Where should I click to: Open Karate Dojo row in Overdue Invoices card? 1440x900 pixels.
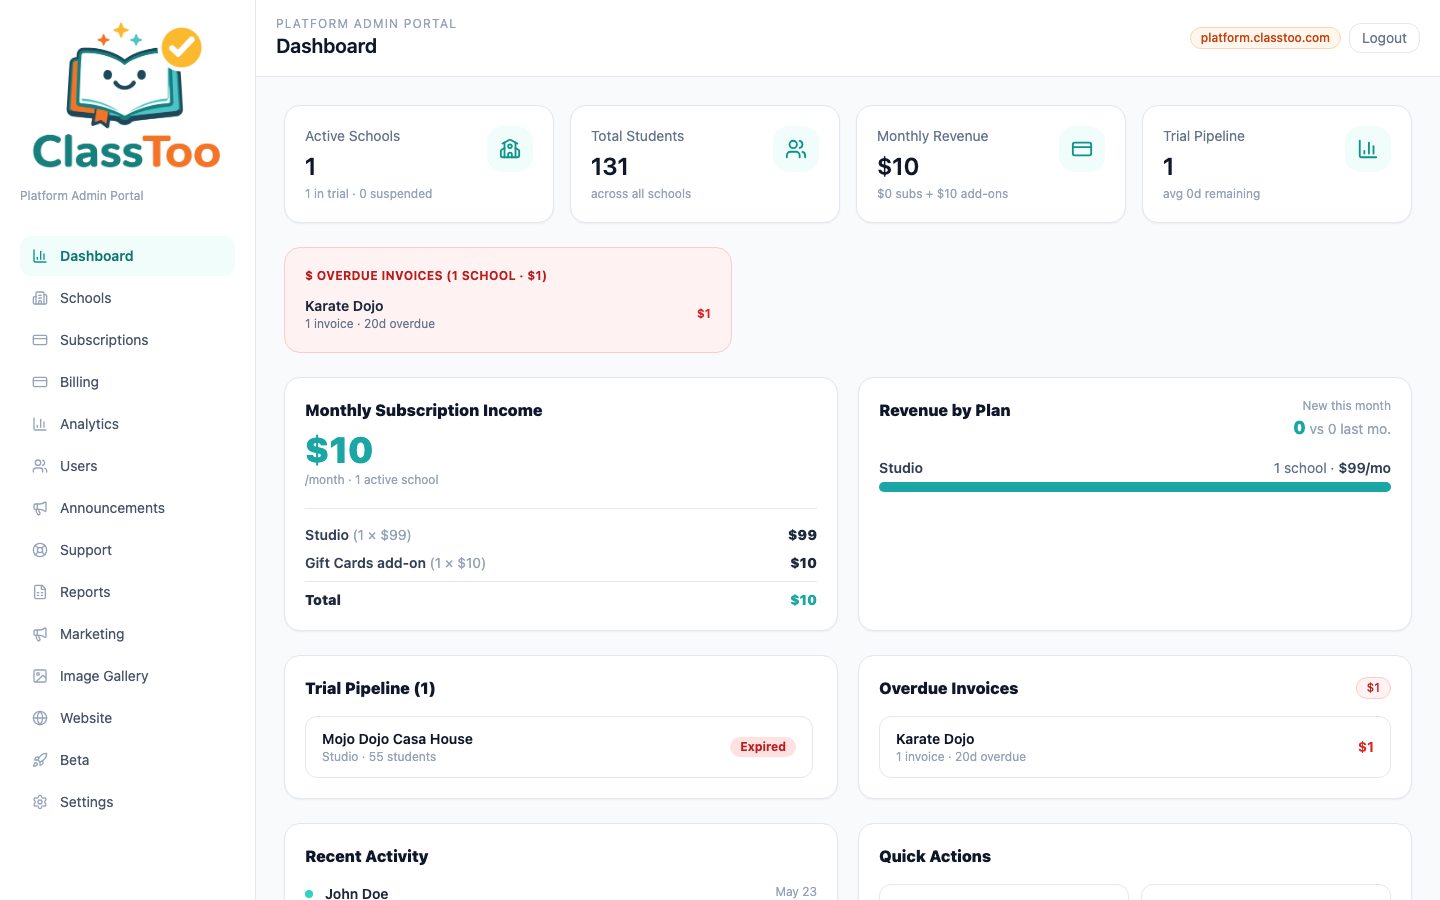[1135, 747]
